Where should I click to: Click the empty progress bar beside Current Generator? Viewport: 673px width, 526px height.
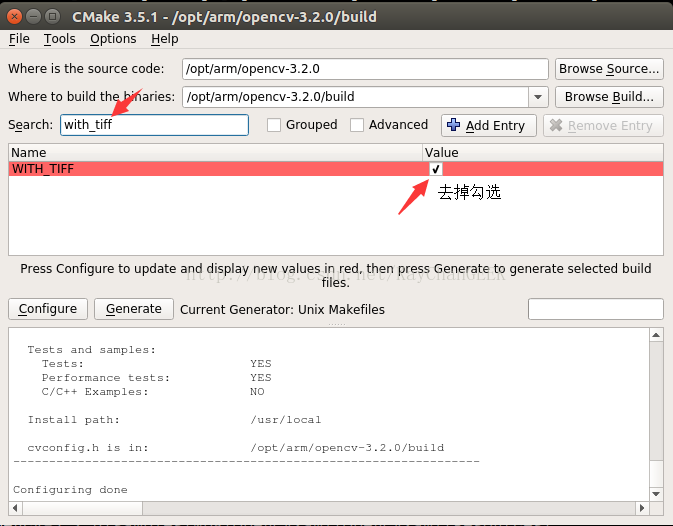click(596, 309)
